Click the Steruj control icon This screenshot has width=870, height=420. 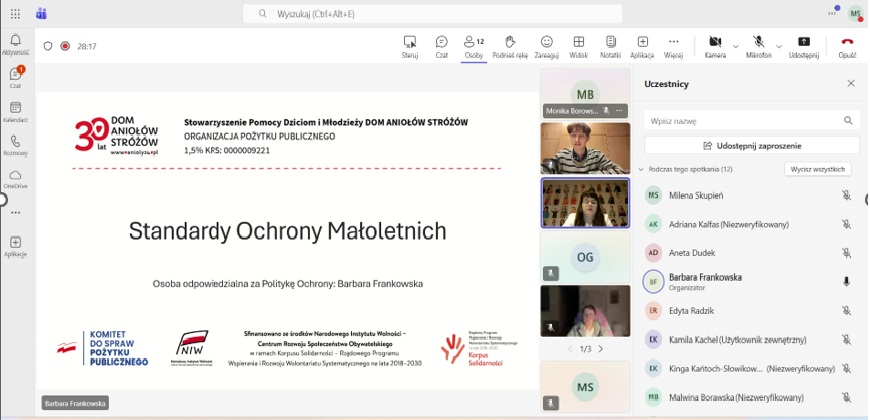tap(409, 42)
